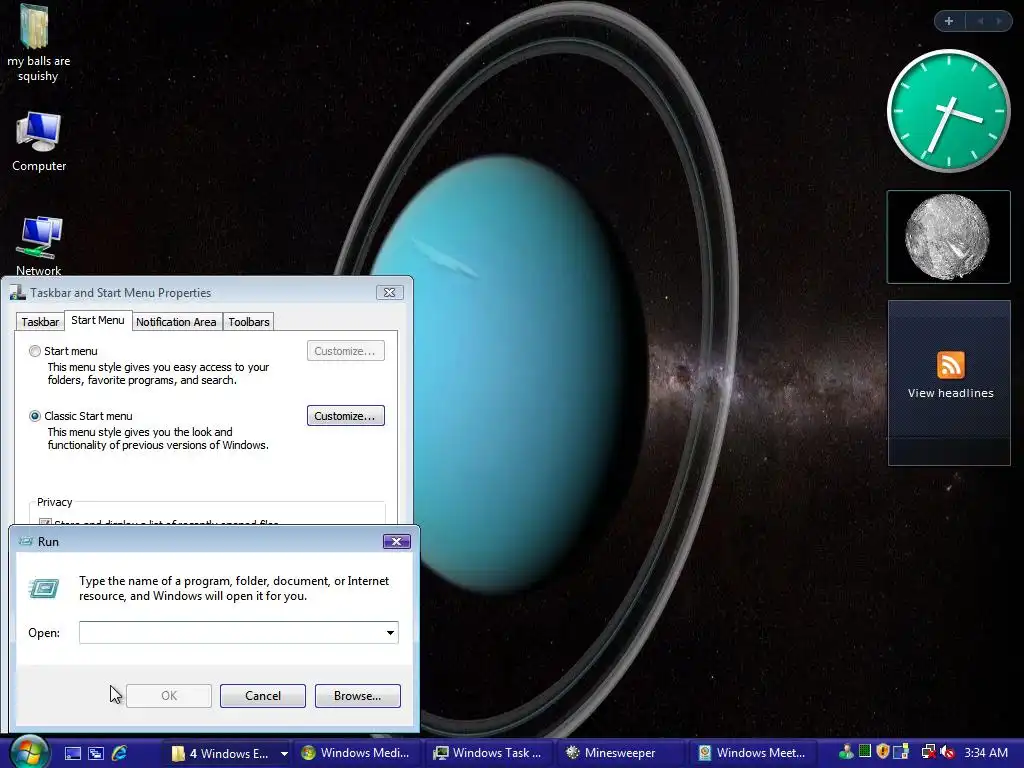This screenshot has width=1024, height=768.
Task: Click the People Near Me tray icon
Action: (846, 752)
